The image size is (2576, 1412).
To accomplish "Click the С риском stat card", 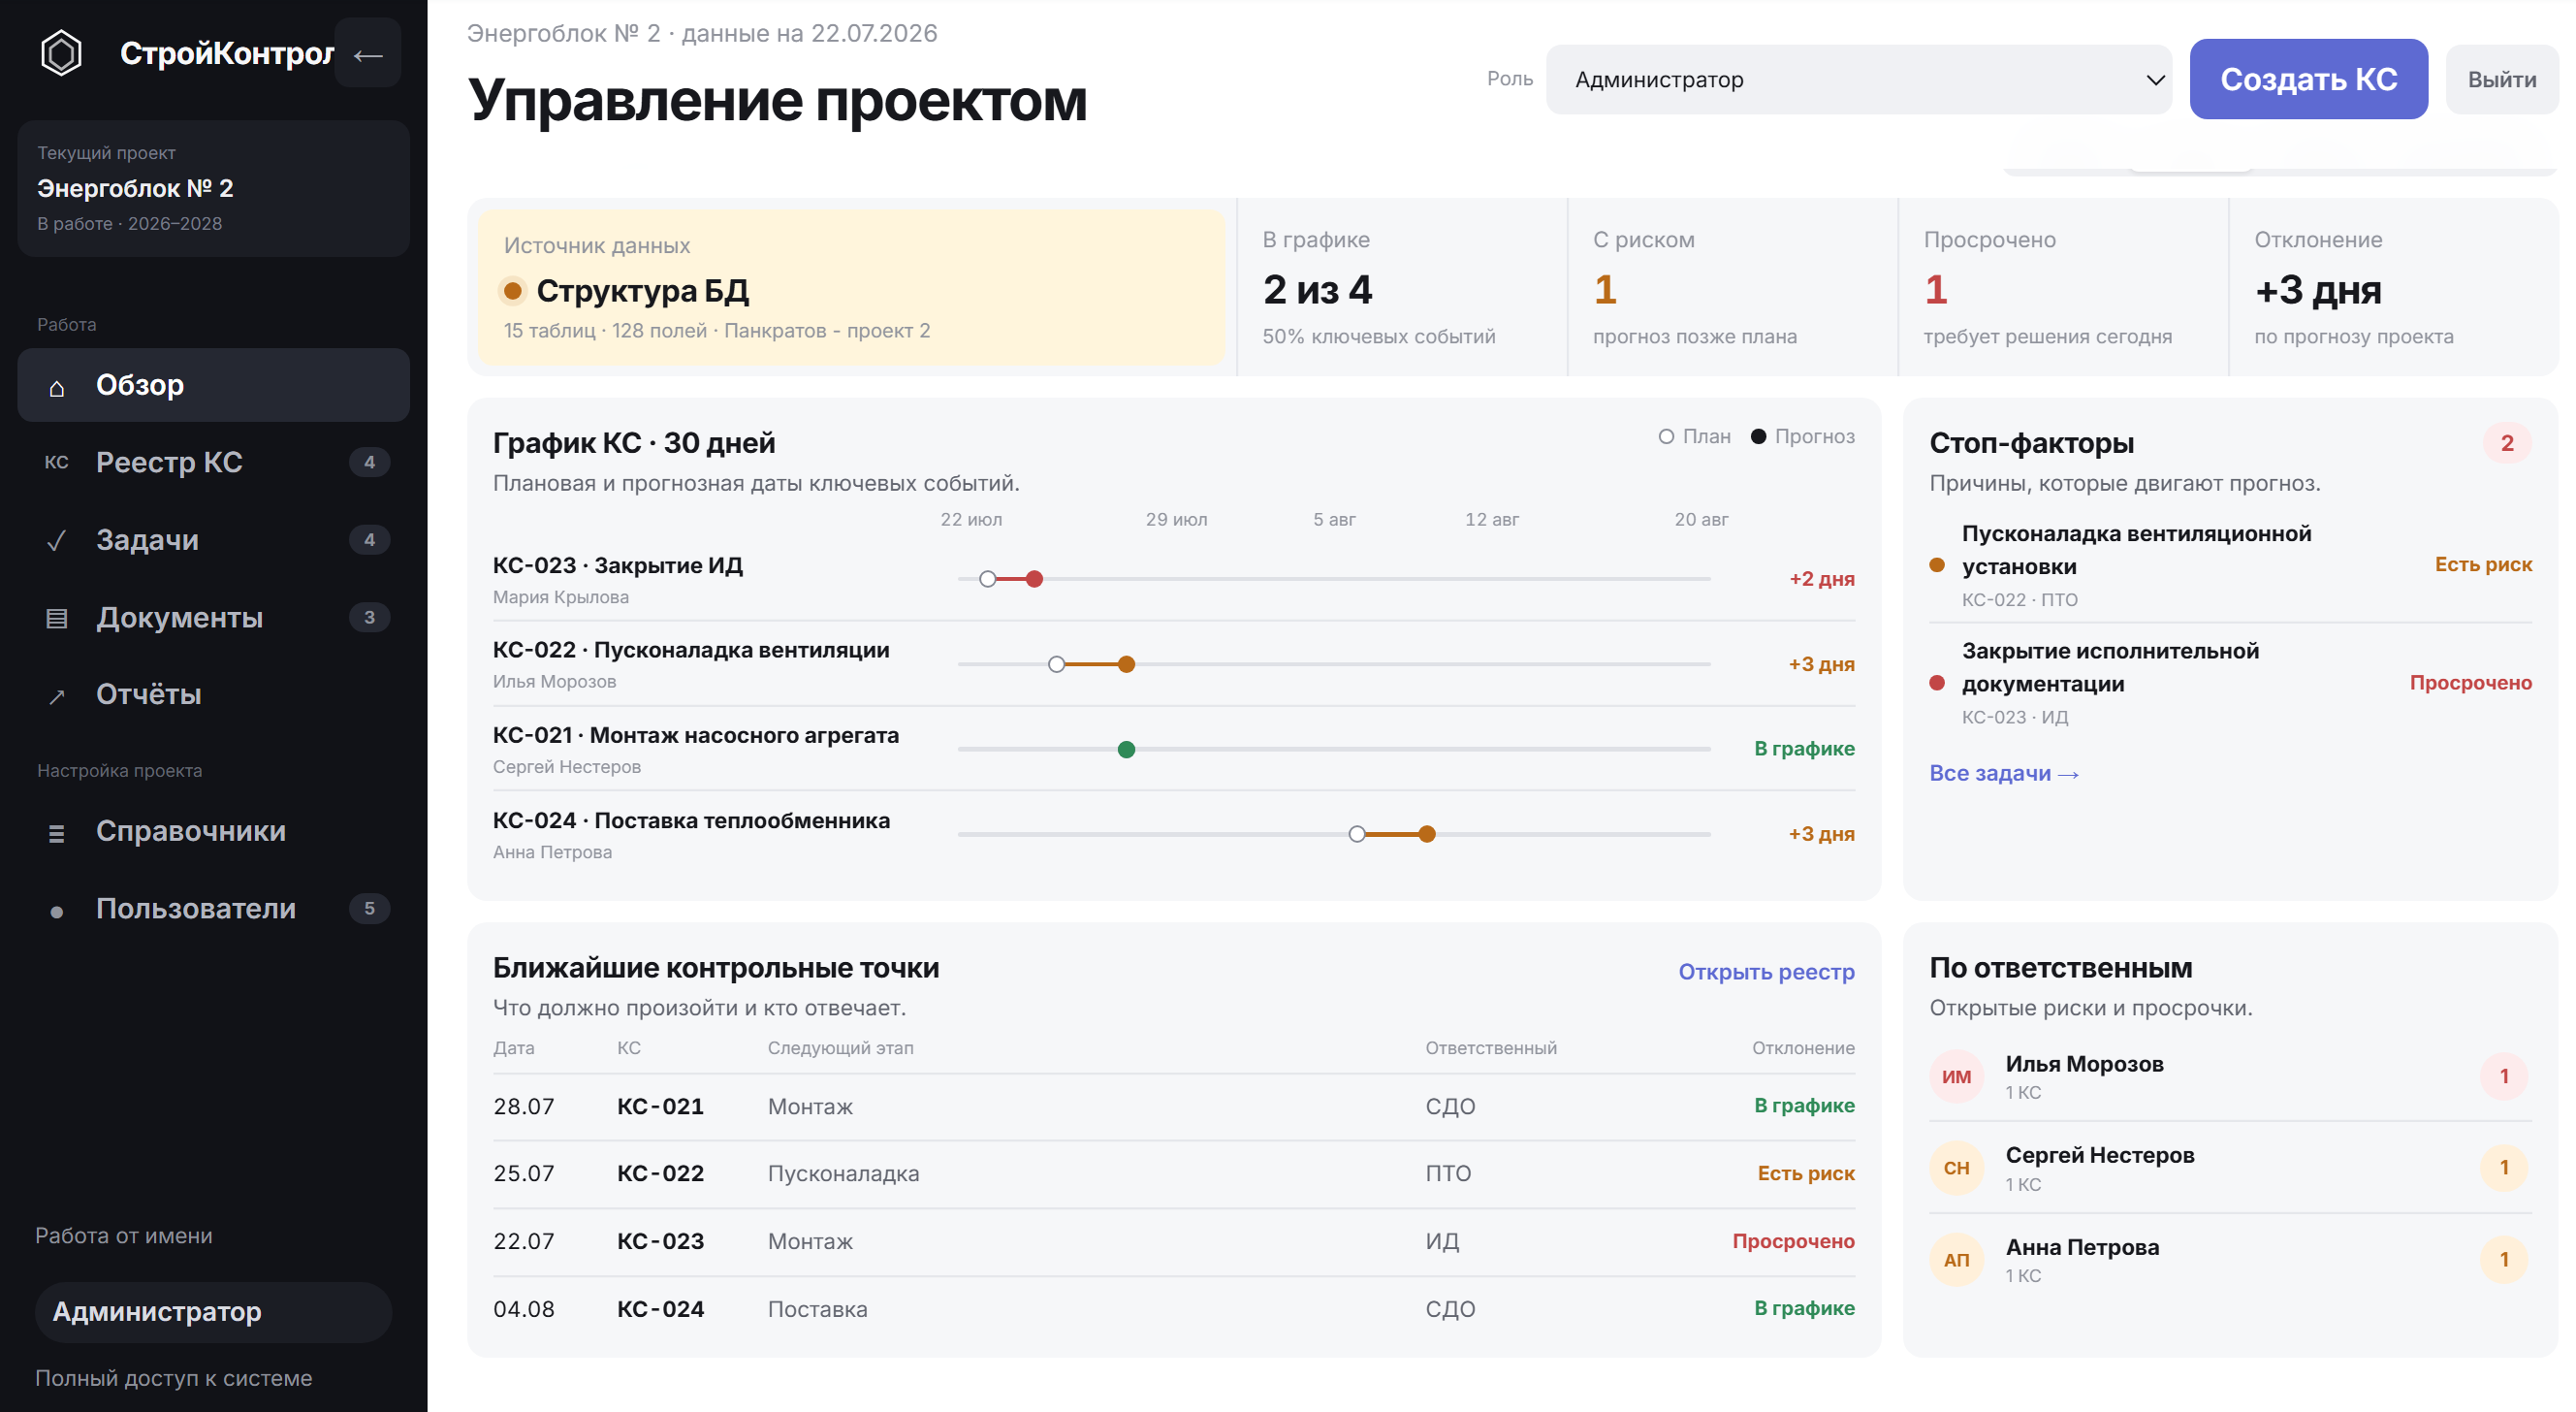I will tap(1732, 287).
